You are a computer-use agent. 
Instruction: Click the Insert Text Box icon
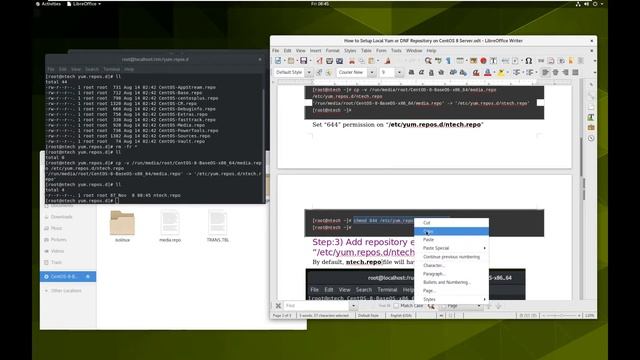(x=493, y=61)
